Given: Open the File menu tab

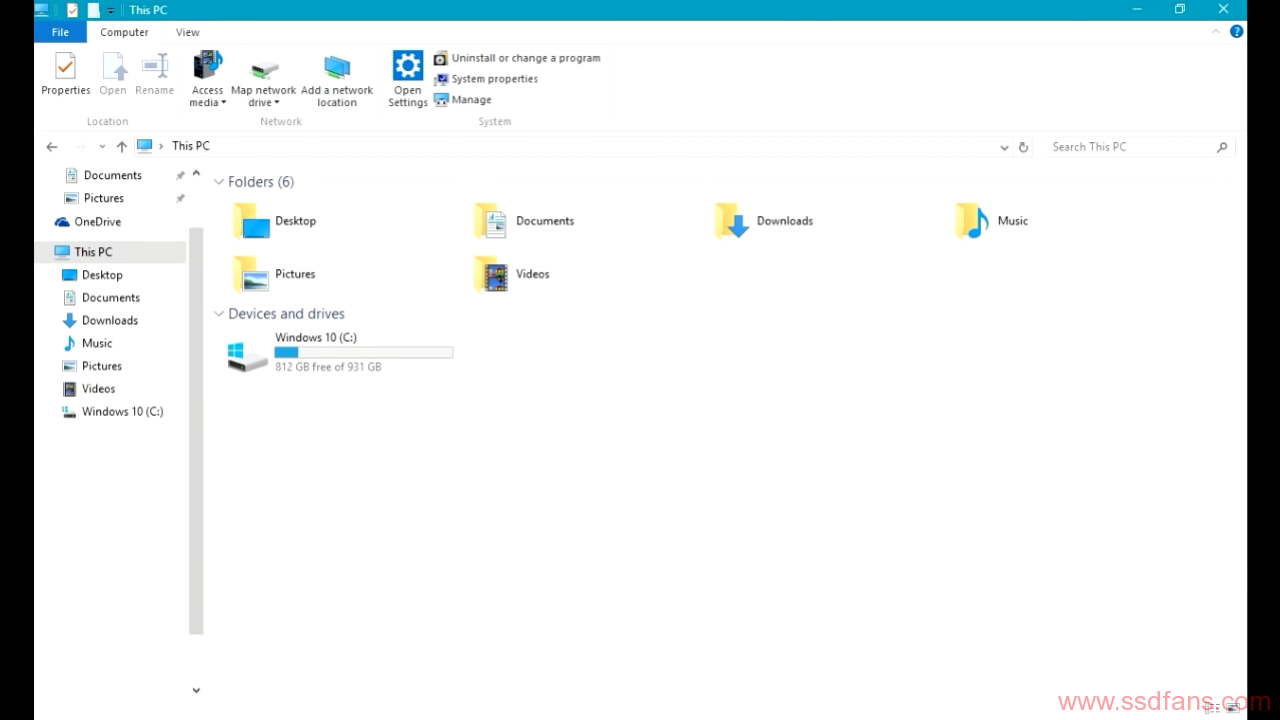Looking at the screenshot, I should click(60, 32).
